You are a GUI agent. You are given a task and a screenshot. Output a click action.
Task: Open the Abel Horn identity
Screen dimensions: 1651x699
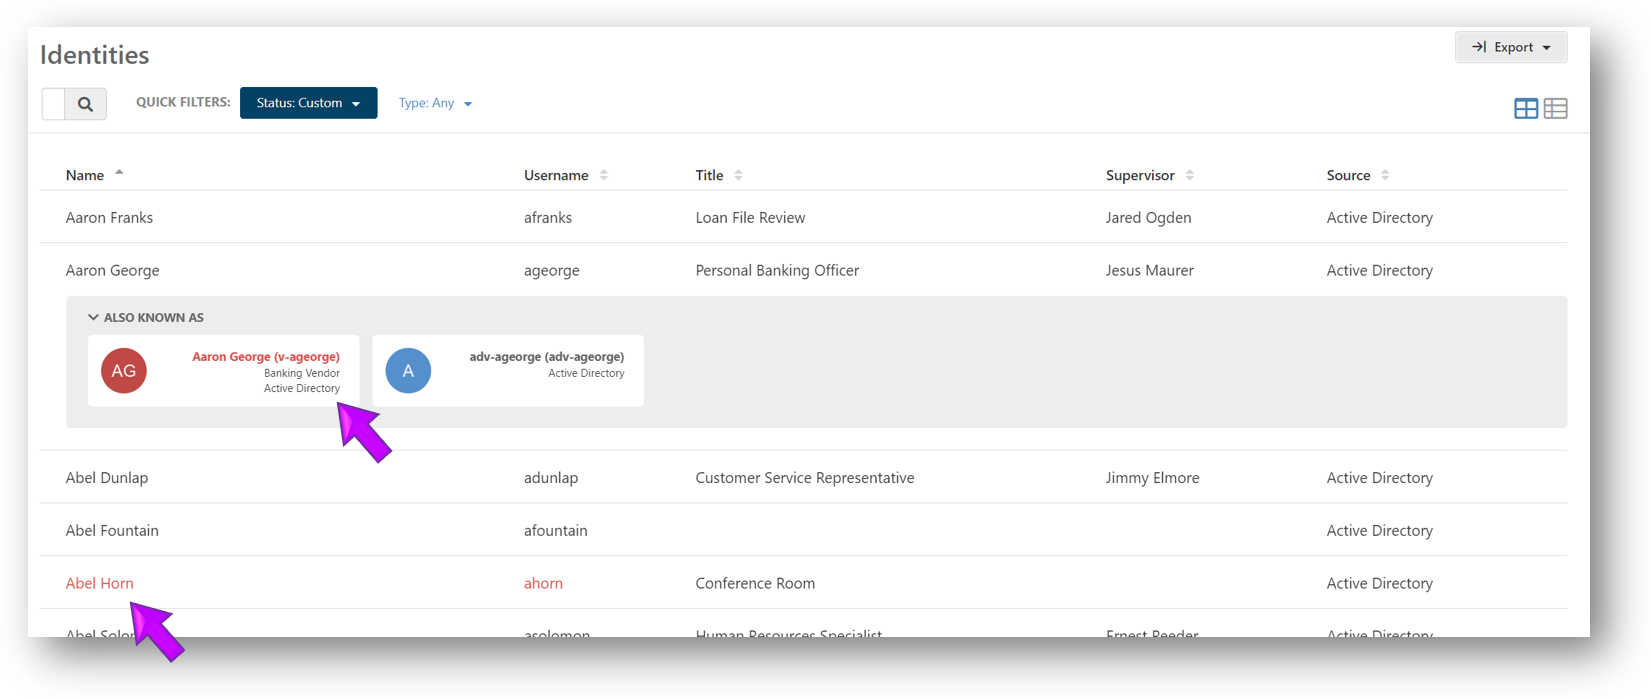point(99,583)
